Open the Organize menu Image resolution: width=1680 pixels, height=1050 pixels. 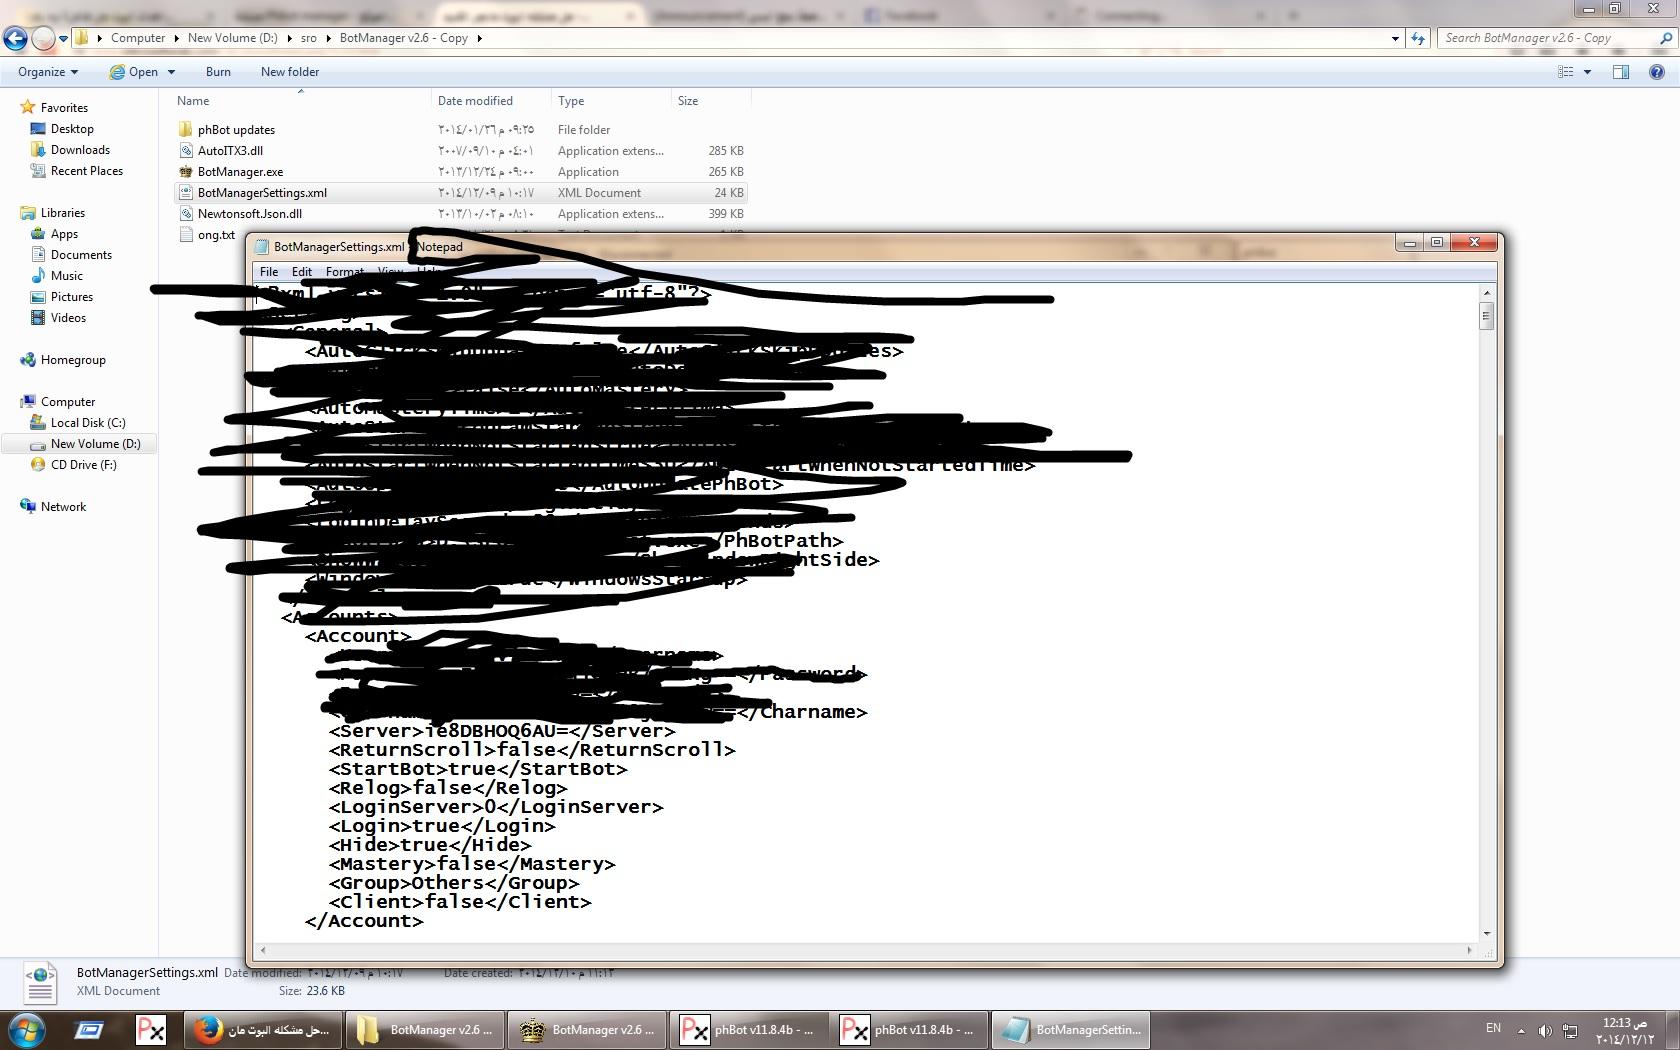coord(47,72)
